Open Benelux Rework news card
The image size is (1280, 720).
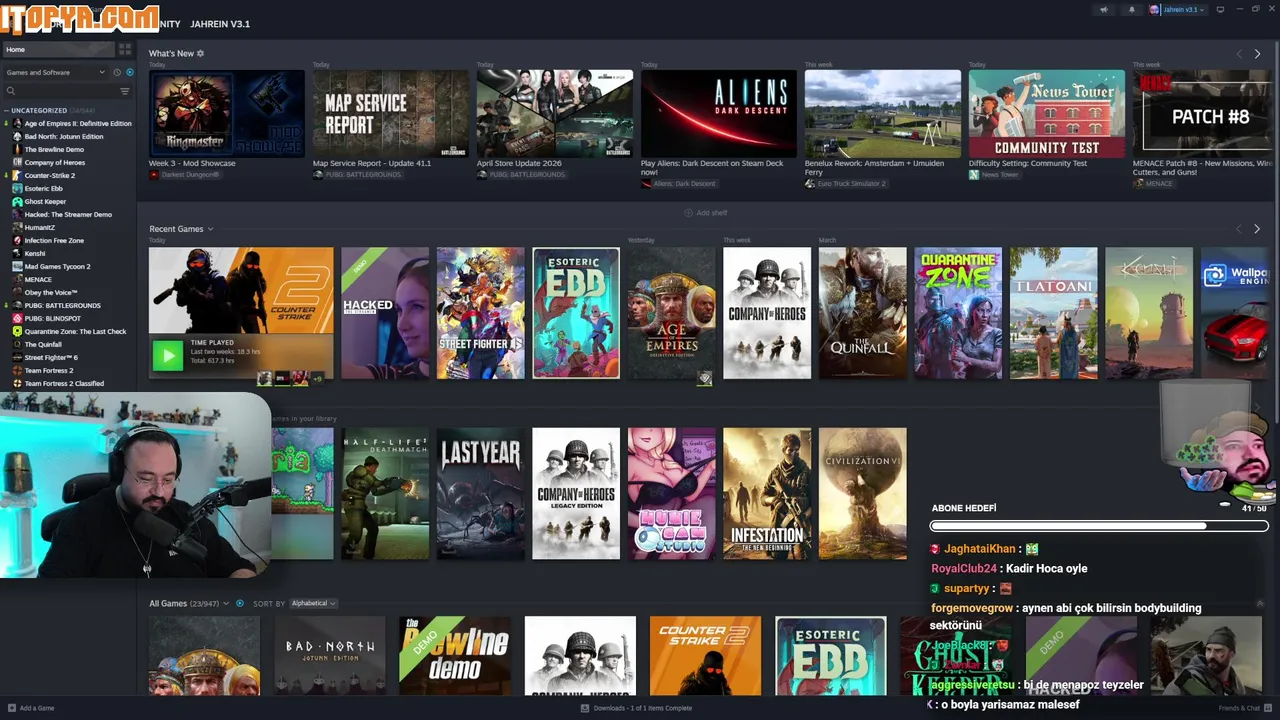(x=883, y=113)
